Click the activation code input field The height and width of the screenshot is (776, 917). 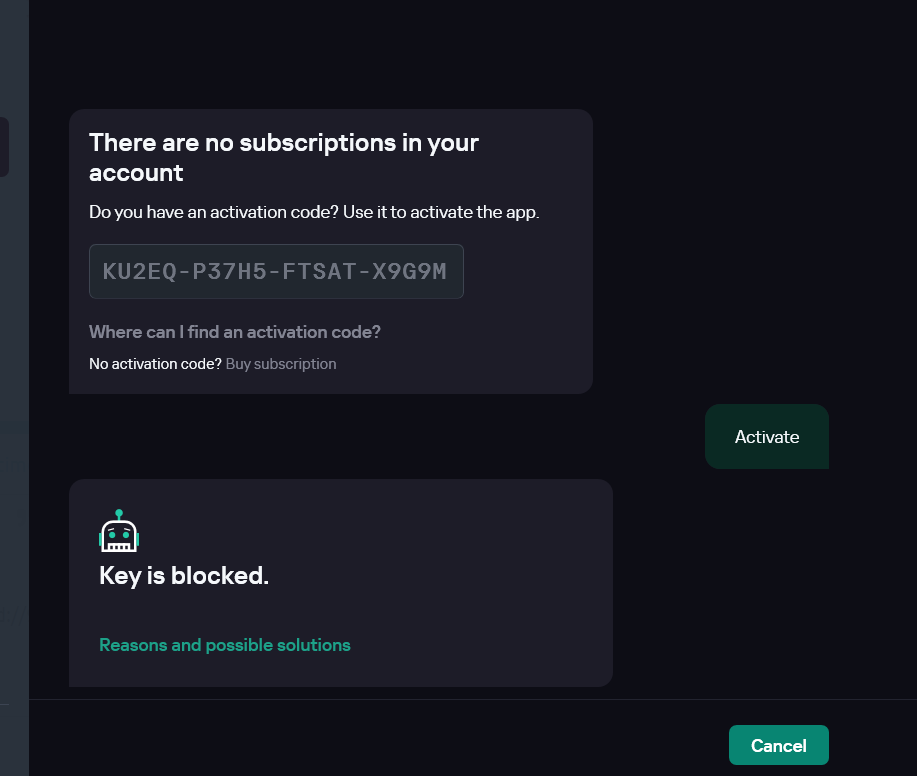276,271
